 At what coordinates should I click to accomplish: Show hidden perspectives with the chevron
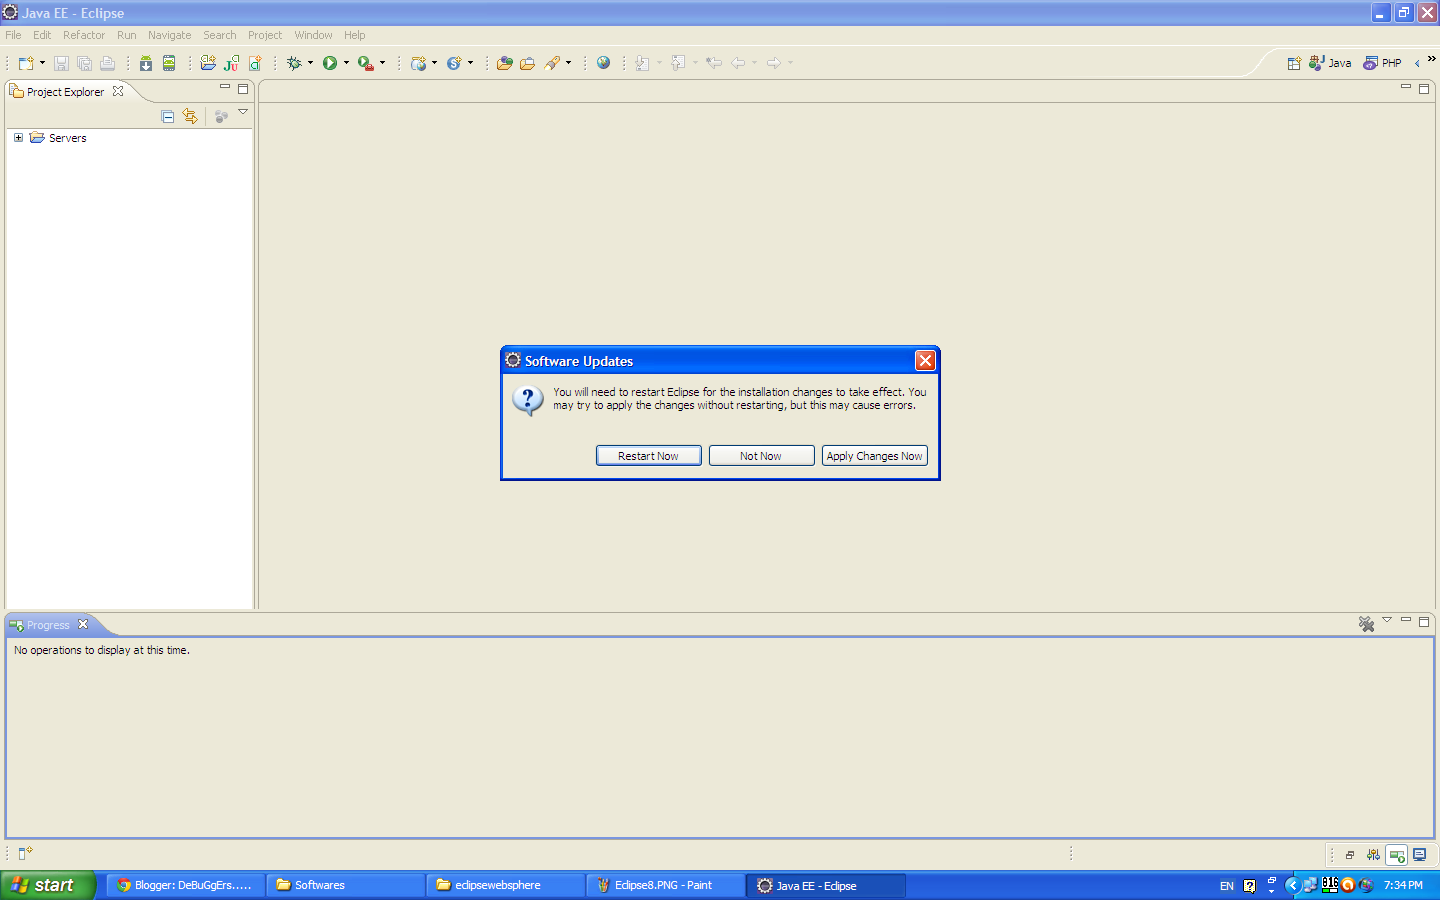[1431, 58]
